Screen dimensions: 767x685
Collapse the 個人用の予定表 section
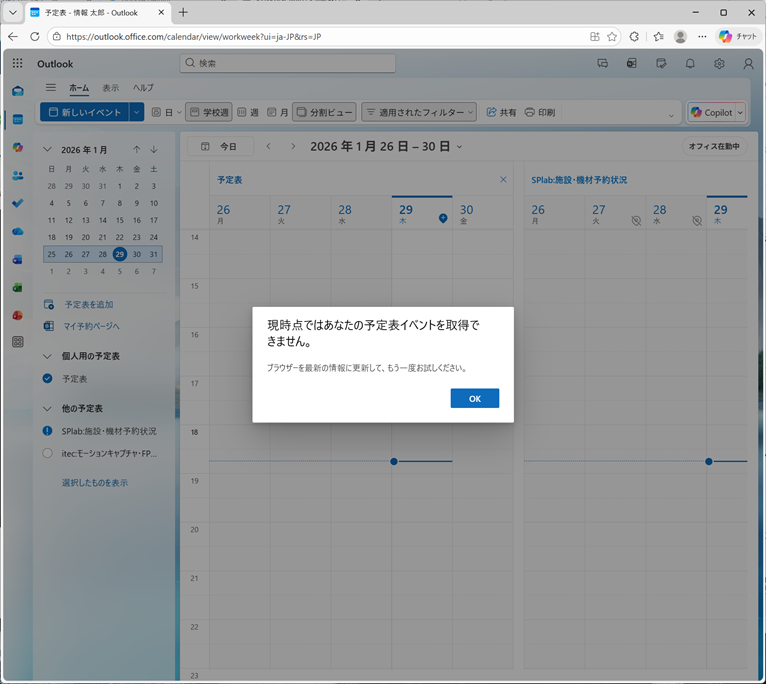(47, 356)
